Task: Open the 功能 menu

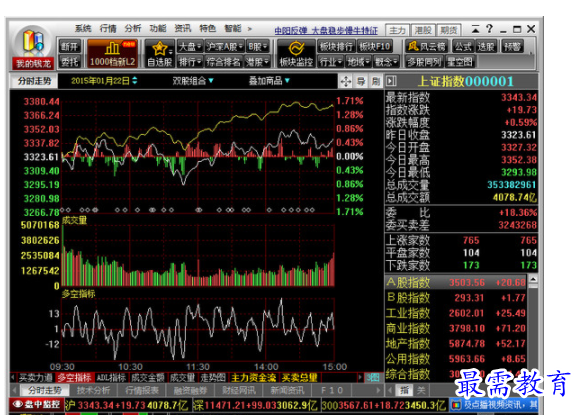Action: [158, 28]
